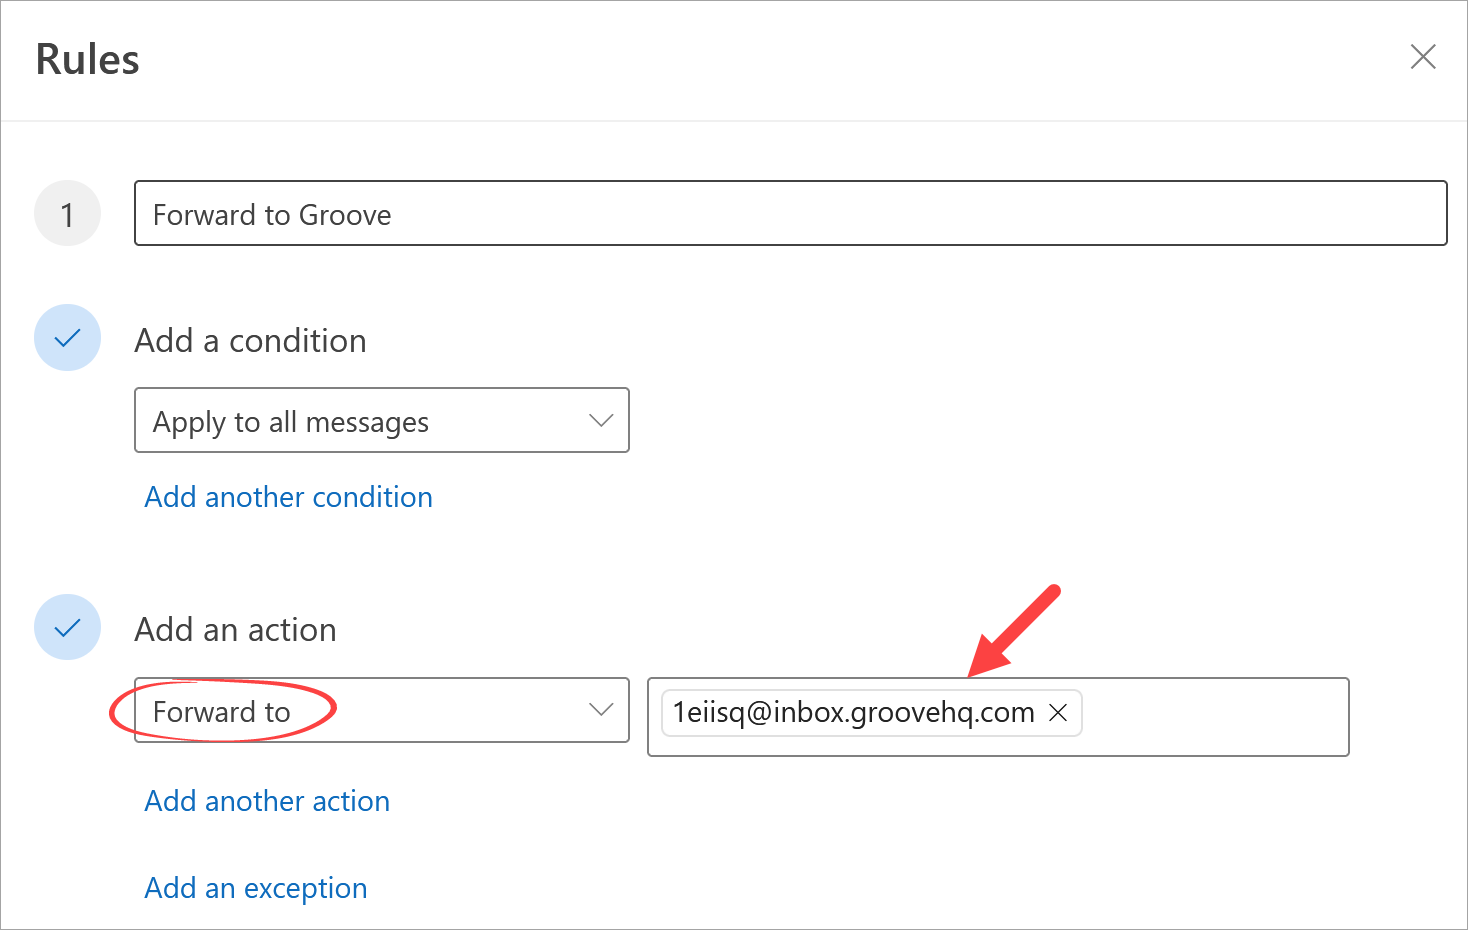Select the 1eiisq@inbox.groovehq.com address chip
The height and width of the screenshot is (930, 1468).
[x=853, y=713]
